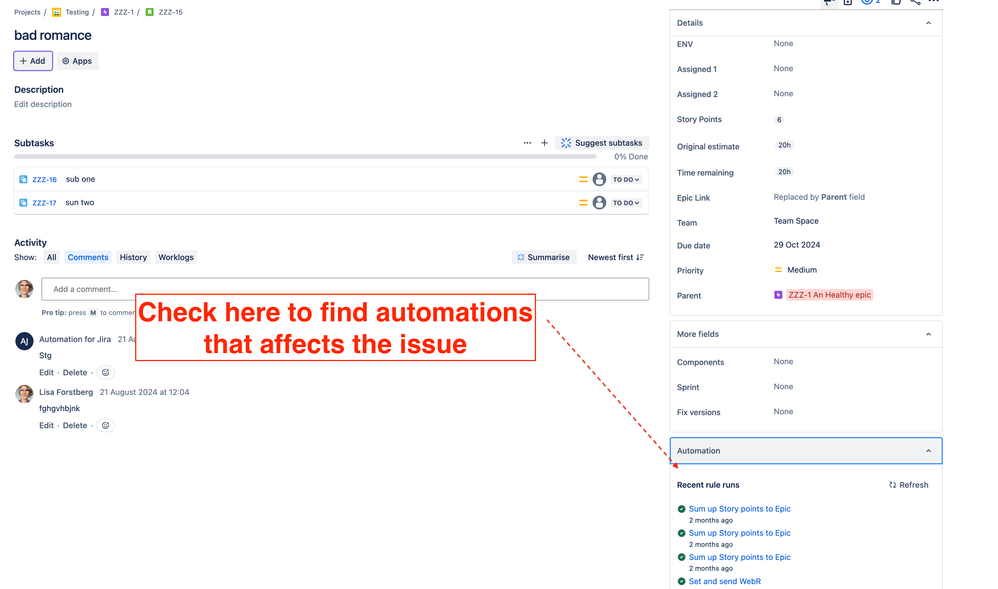Click the ZZZ-1 epic icon in breadcrumb
Viewport: 998px width, 589px height.
click(x=105, y=12)
